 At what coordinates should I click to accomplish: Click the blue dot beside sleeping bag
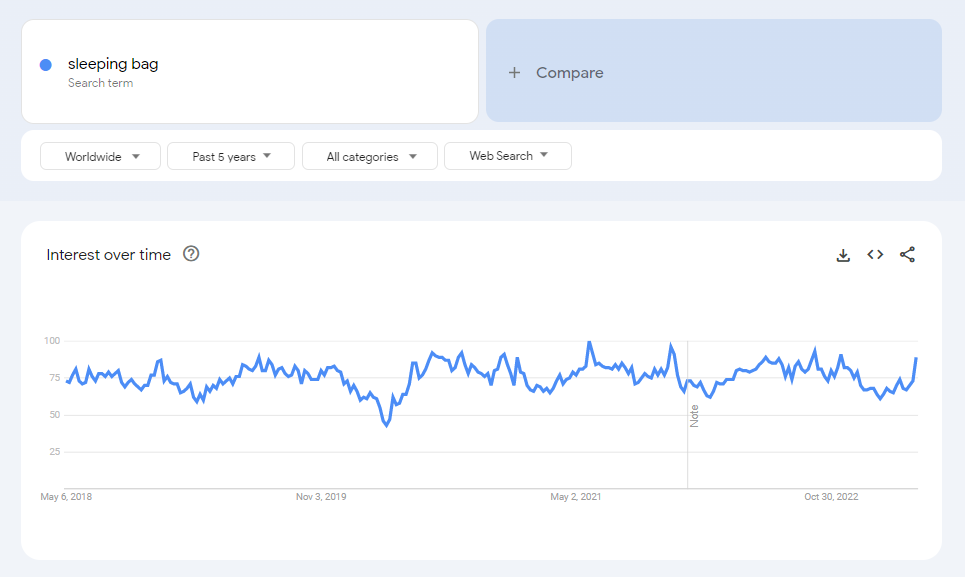pos(45,63)
